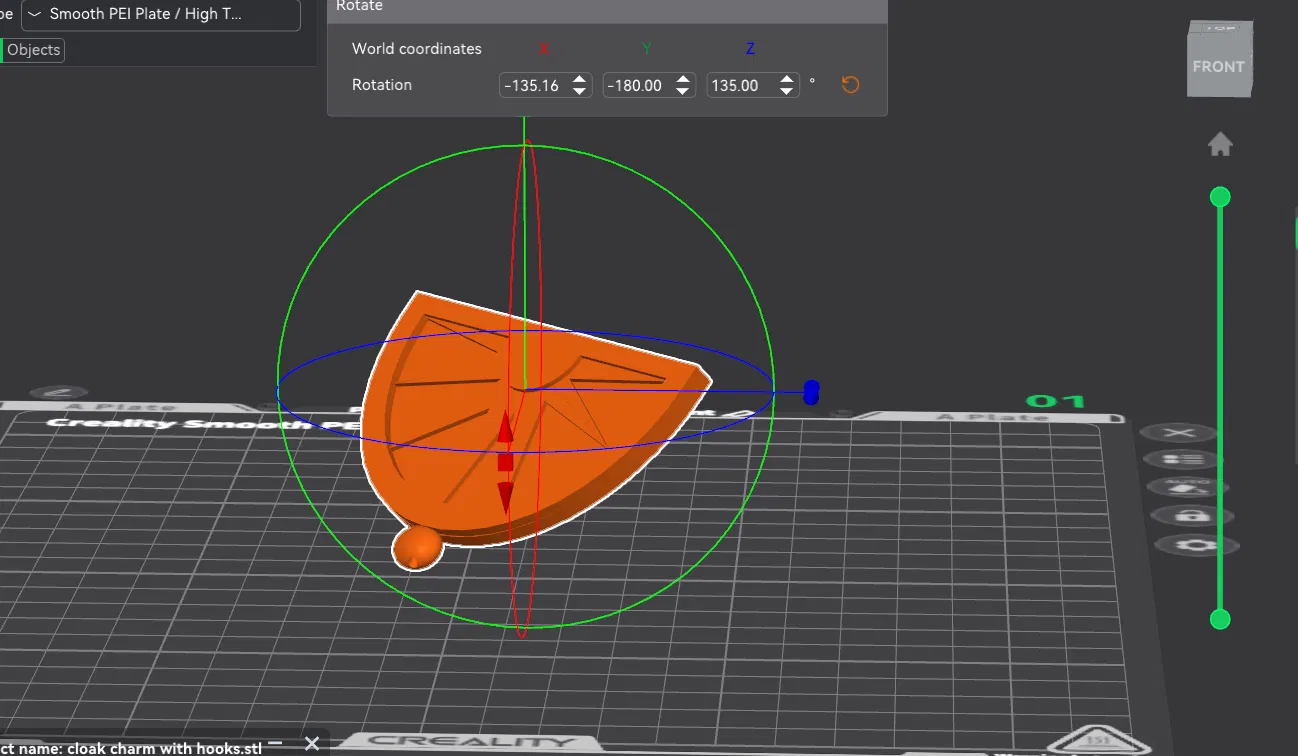The width and height of the screenshot is (1298, 756).
Task: Click the blue Z axis label
Action: point(751,49)
